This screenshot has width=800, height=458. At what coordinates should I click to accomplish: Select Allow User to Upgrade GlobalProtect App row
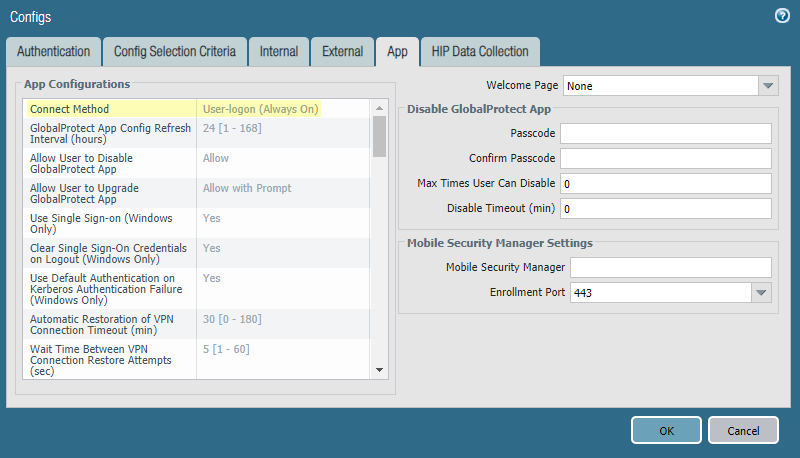point(196,193)
